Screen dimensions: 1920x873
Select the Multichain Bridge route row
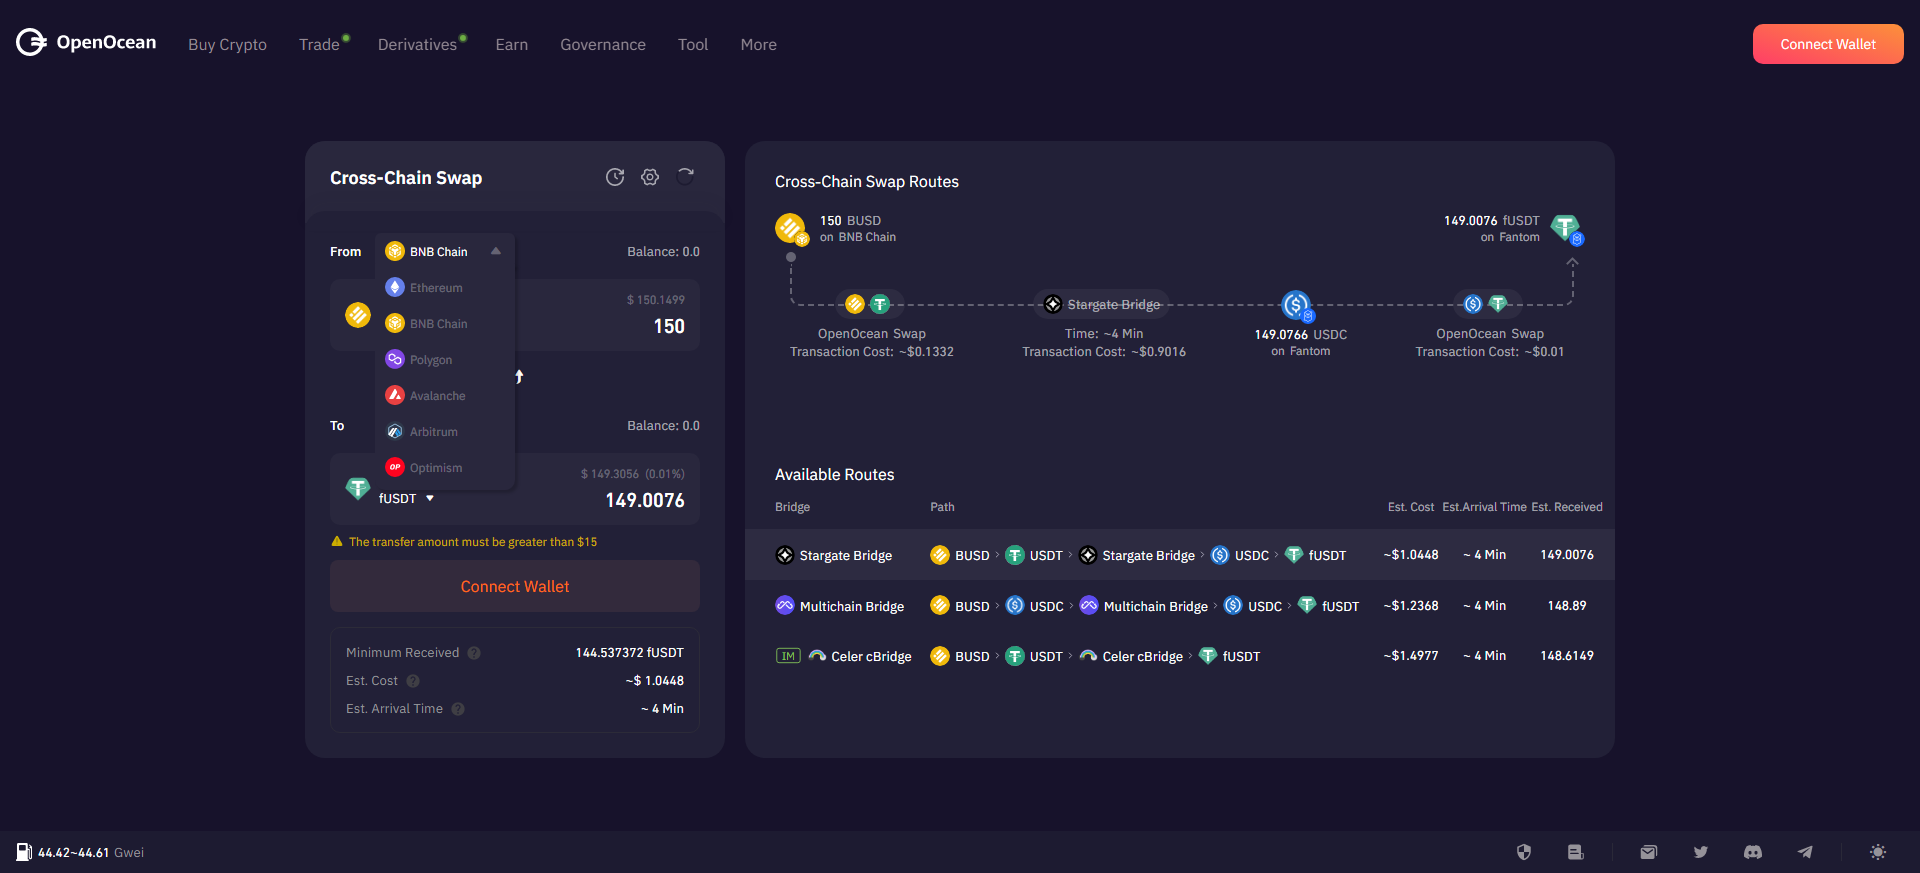pos(1179,606)
